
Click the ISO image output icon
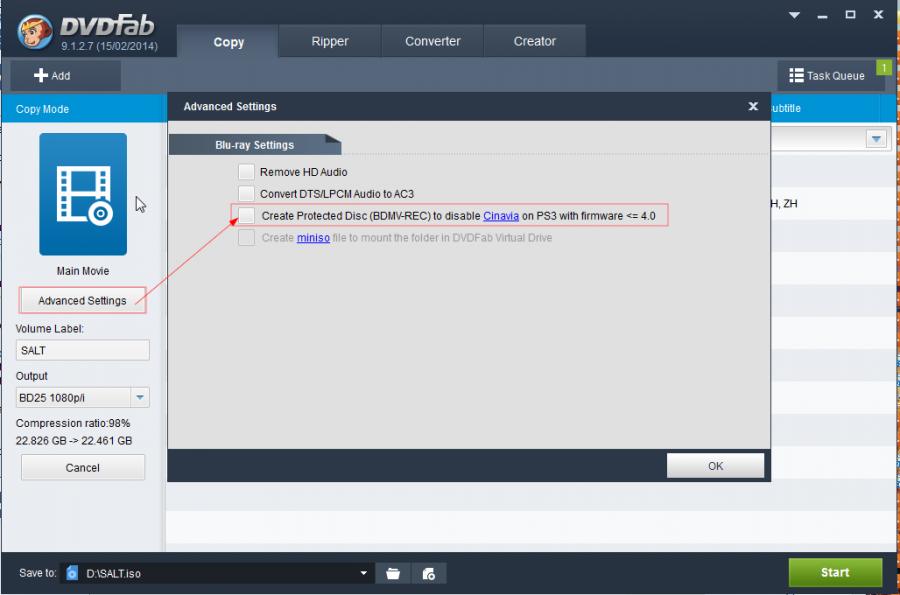(x=429, y=573)
